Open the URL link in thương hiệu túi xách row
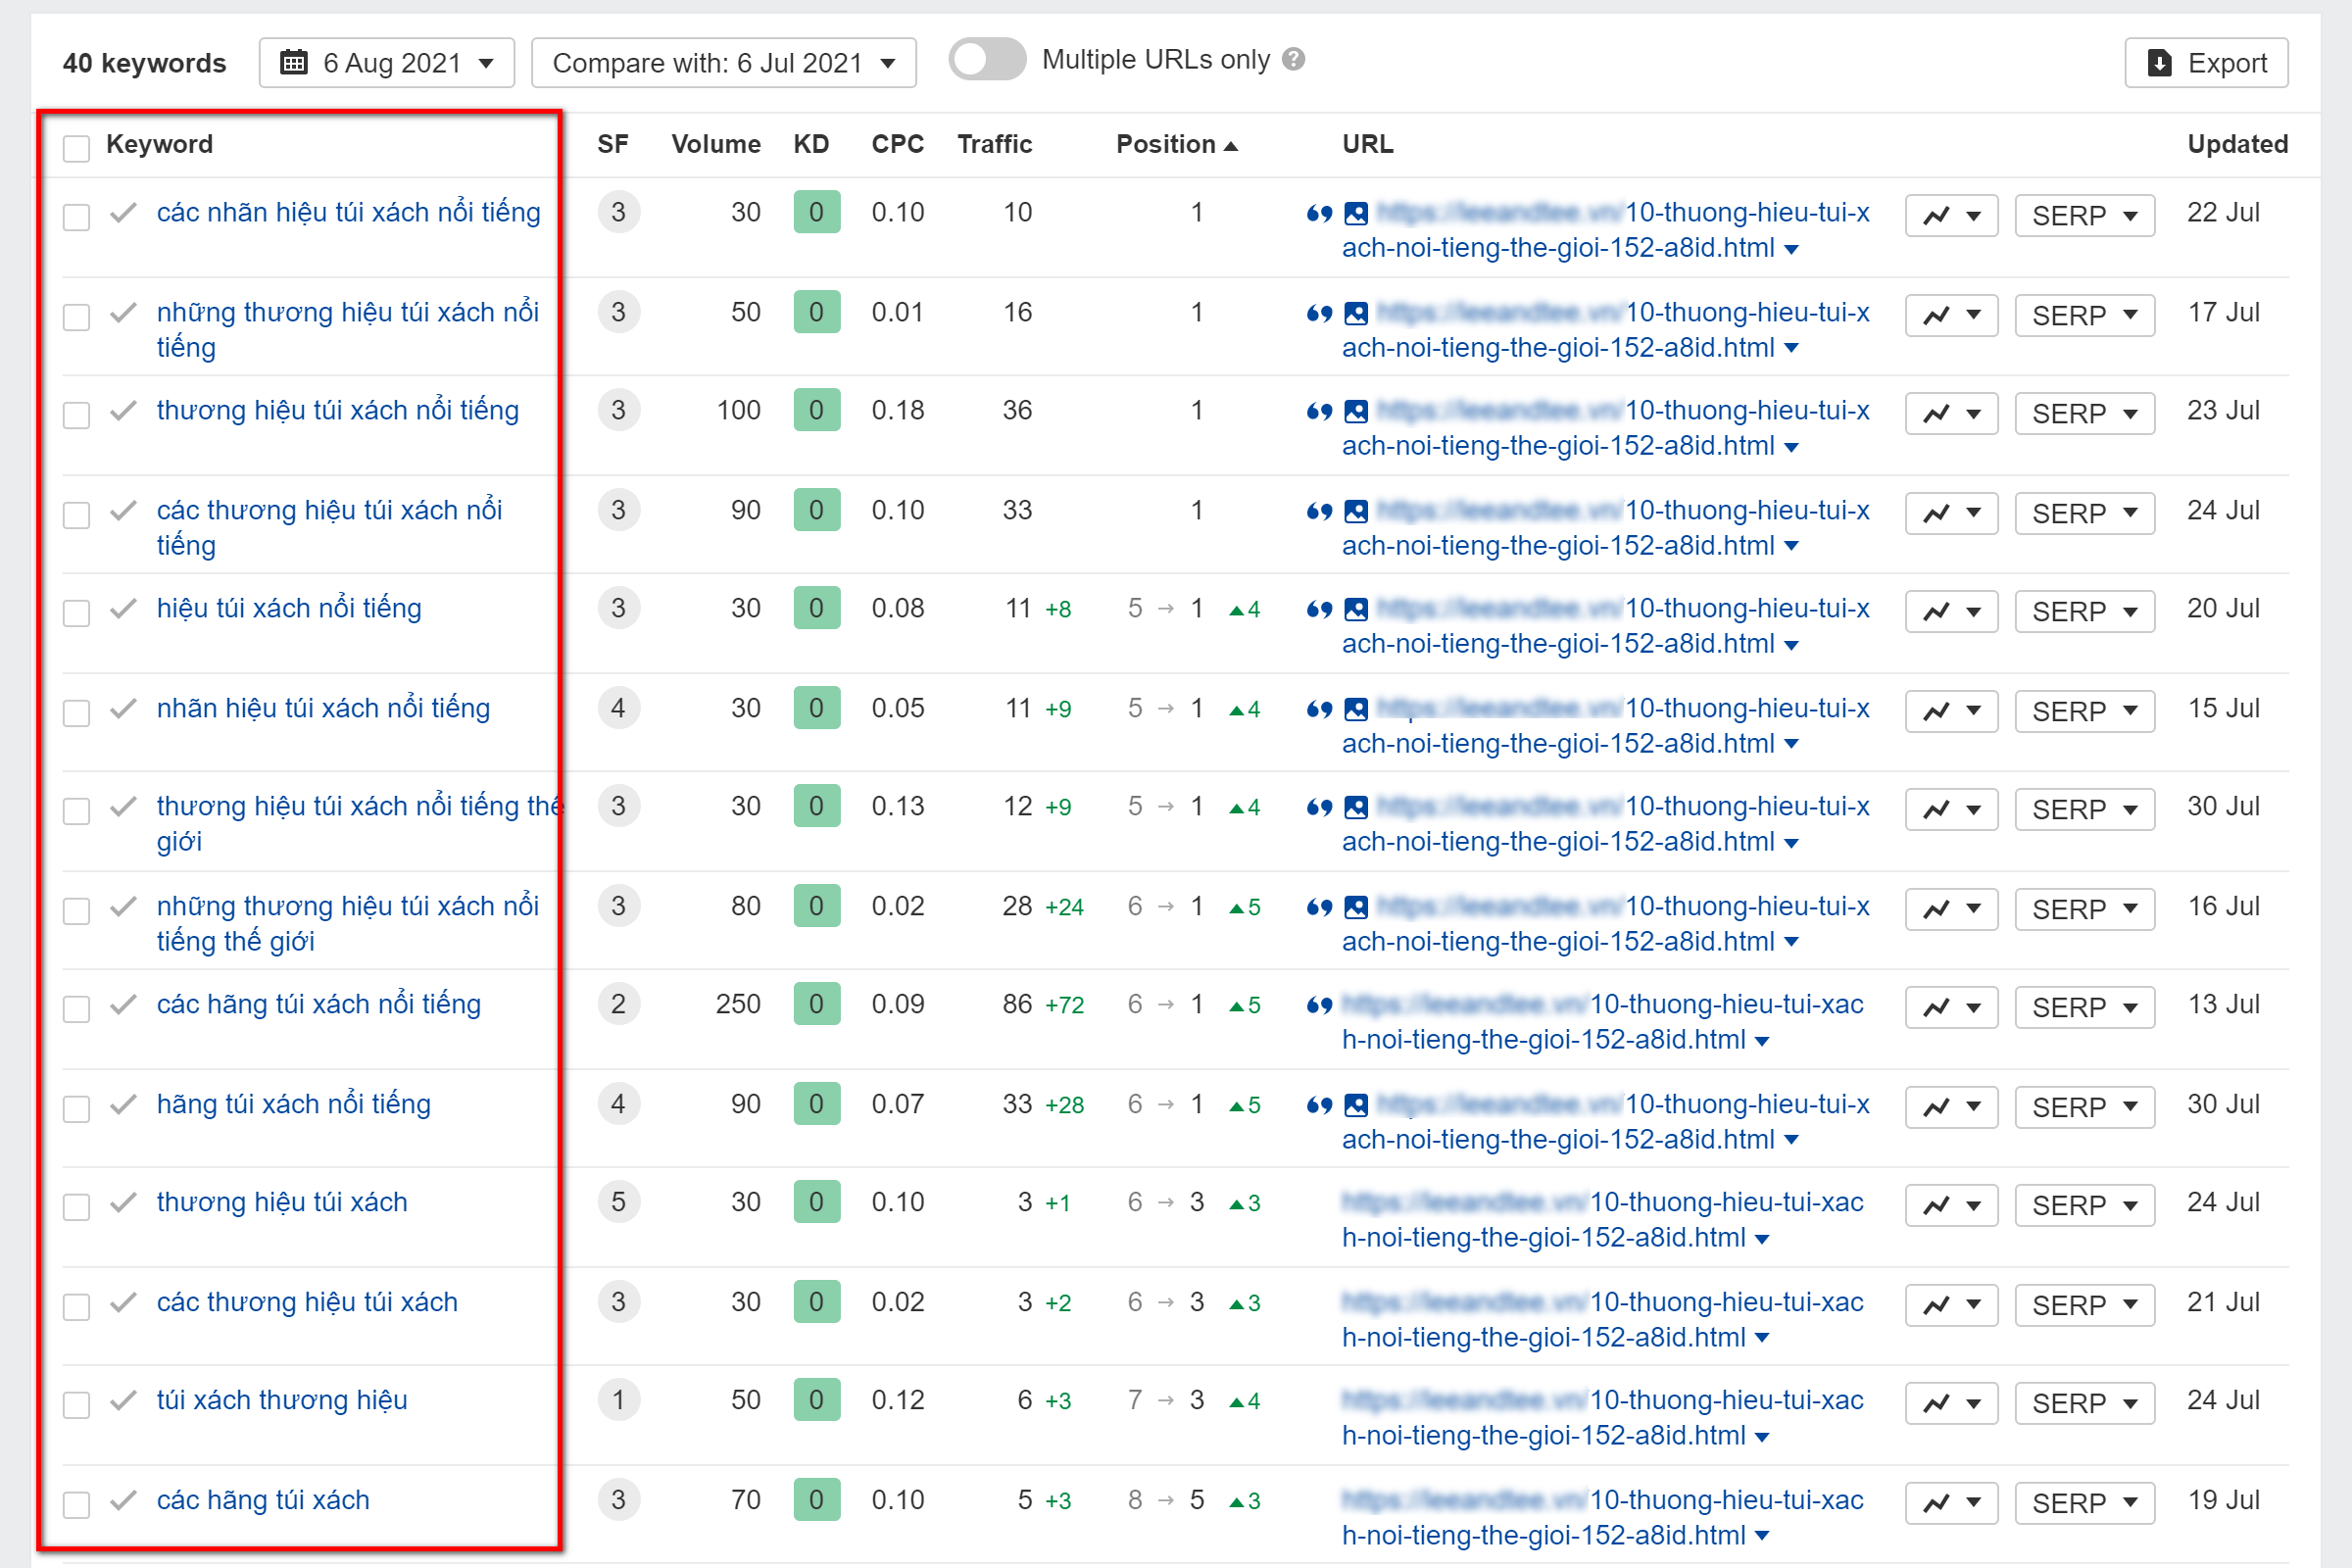This screenshot has height=1568, width=2352. 1602,1220
